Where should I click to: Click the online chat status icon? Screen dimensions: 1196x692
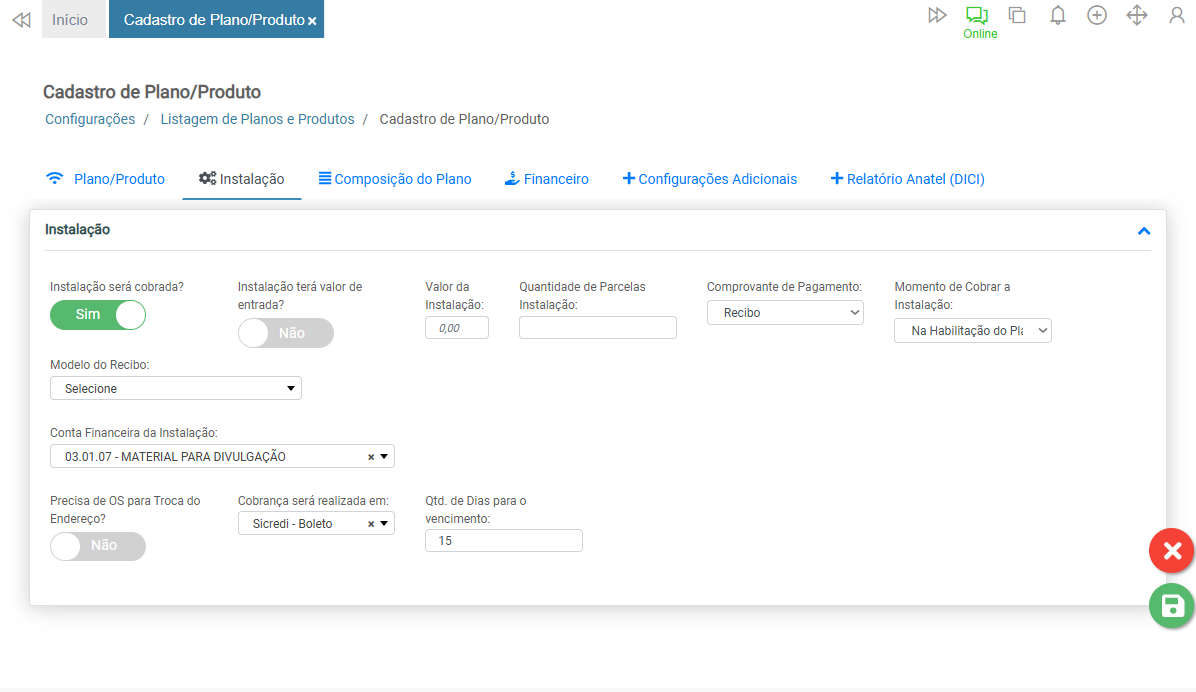[x=976, y=16]
